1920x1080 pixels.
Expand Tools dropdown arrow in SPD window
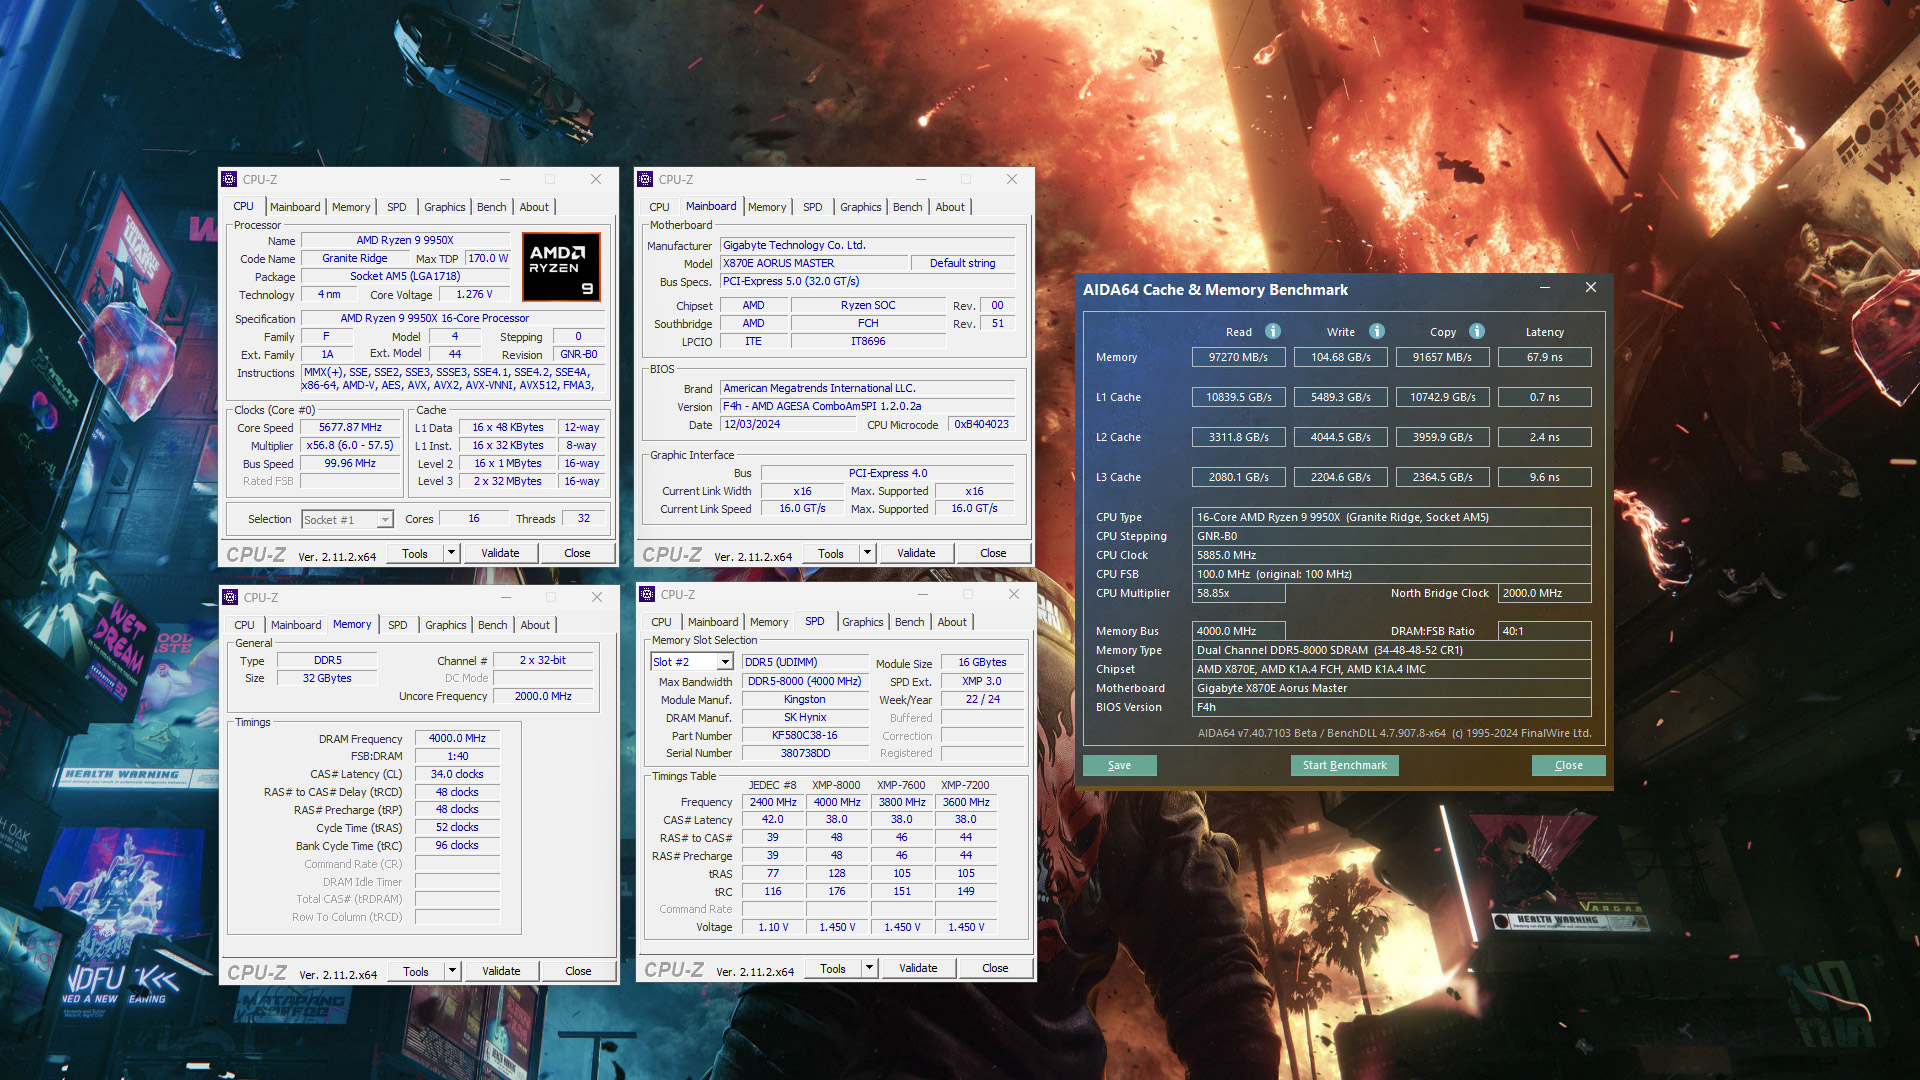(869, 968)
